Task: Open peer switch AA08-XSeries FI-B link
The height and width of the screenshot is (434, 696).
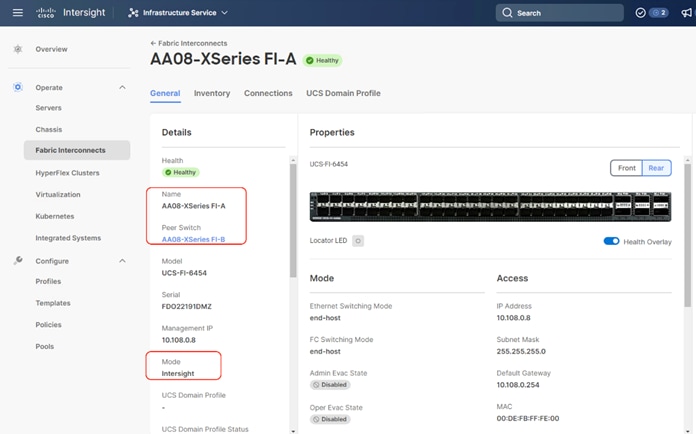Action: point(194,239)
